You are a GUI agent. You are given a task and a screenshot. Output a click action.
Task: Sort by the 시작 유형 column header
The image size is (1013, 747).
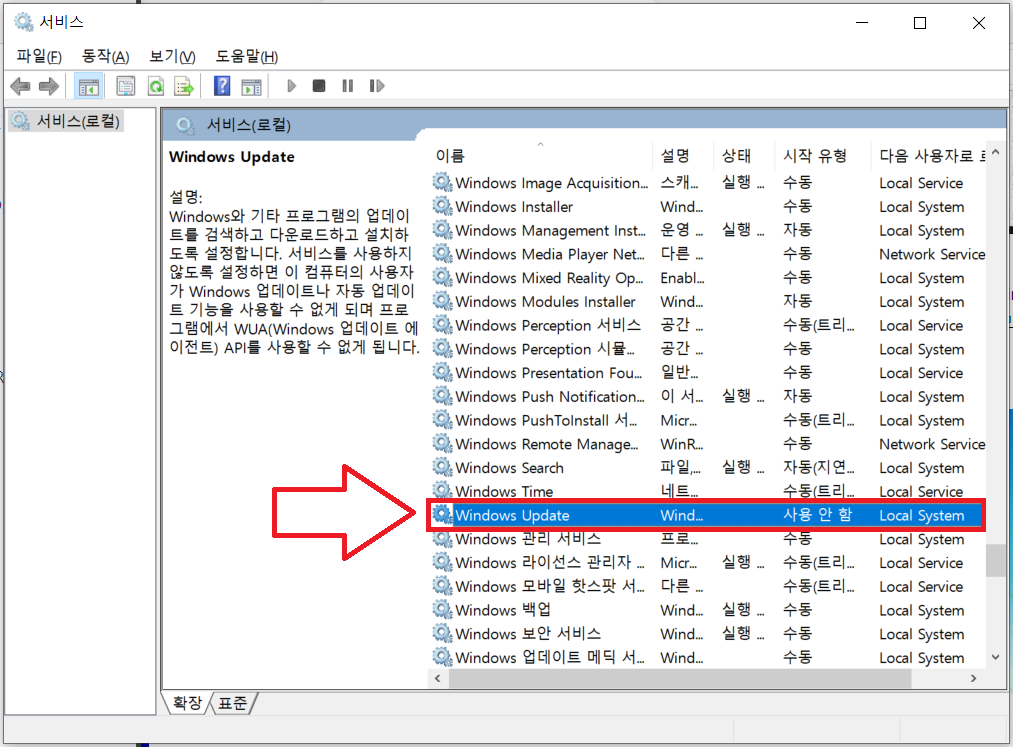point(822,155)
